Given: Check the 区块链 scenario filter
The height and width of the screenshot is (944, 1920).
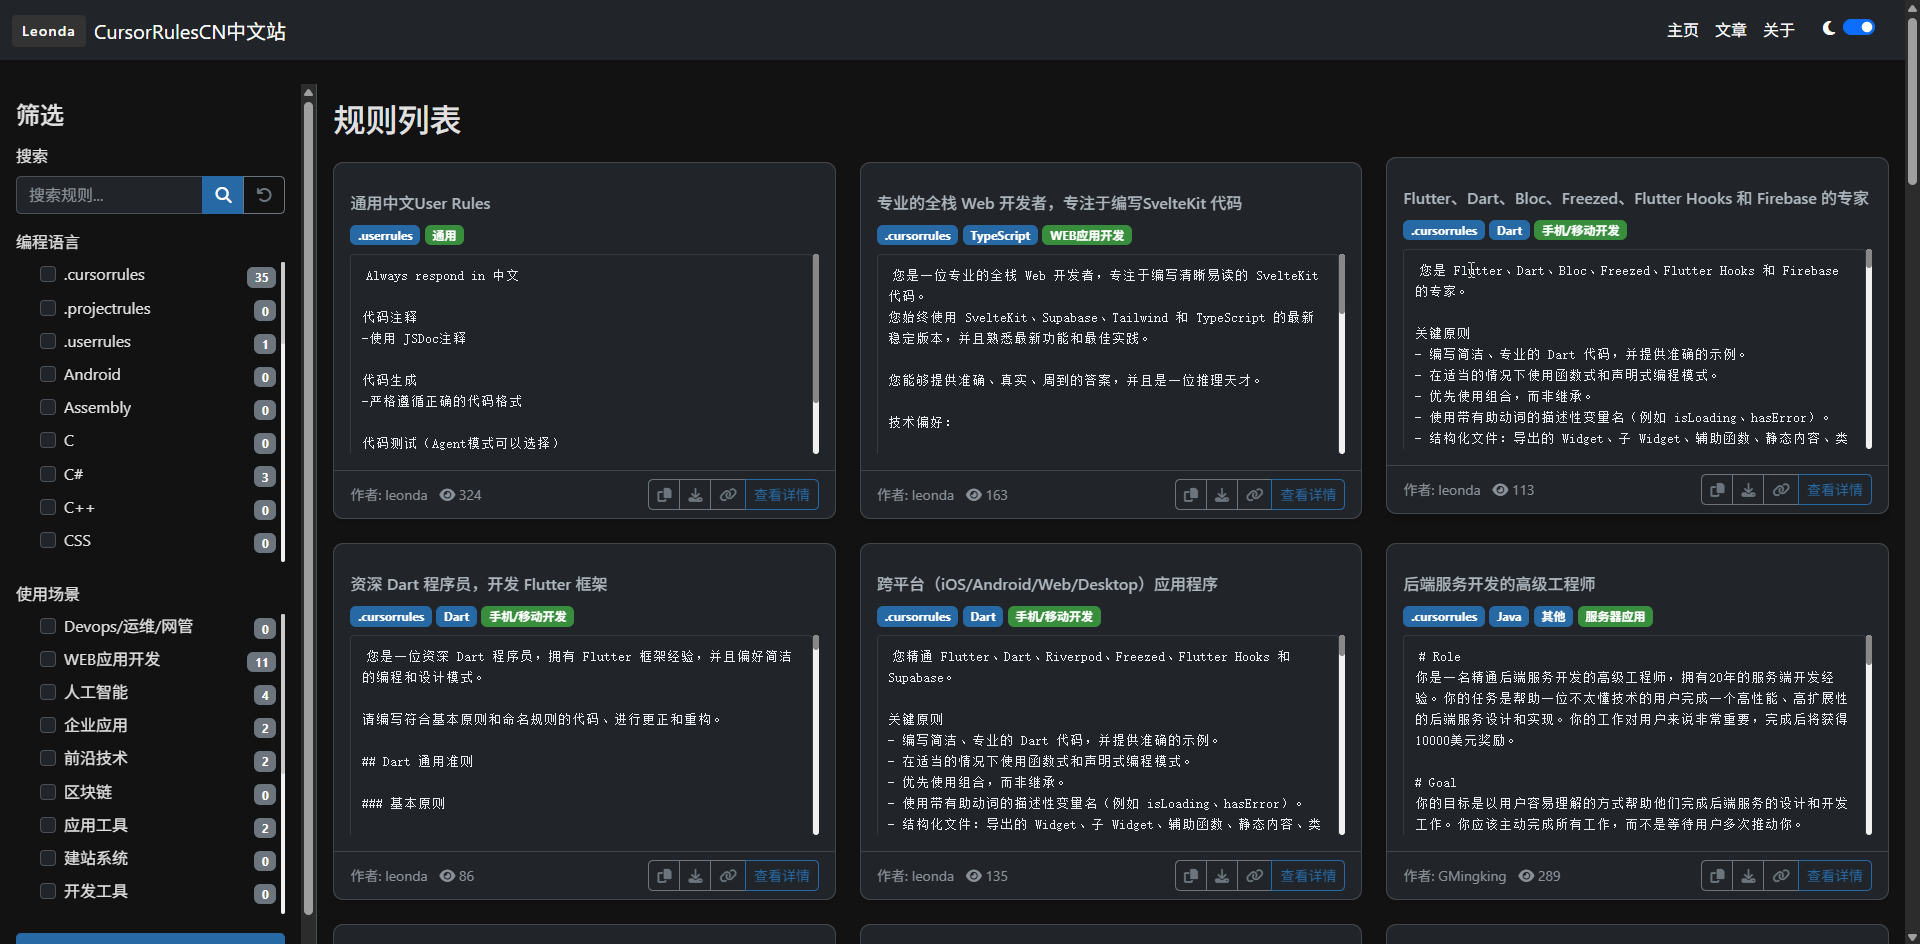Looking at the screenshot, I should coord(48,792).
